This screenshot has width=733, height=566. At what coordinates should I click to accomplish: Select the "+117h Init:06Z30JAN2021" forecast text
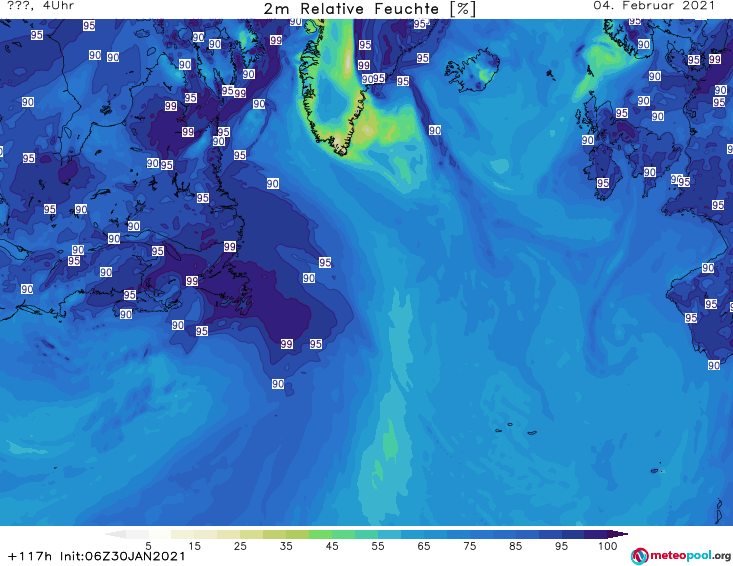[97, 556]
